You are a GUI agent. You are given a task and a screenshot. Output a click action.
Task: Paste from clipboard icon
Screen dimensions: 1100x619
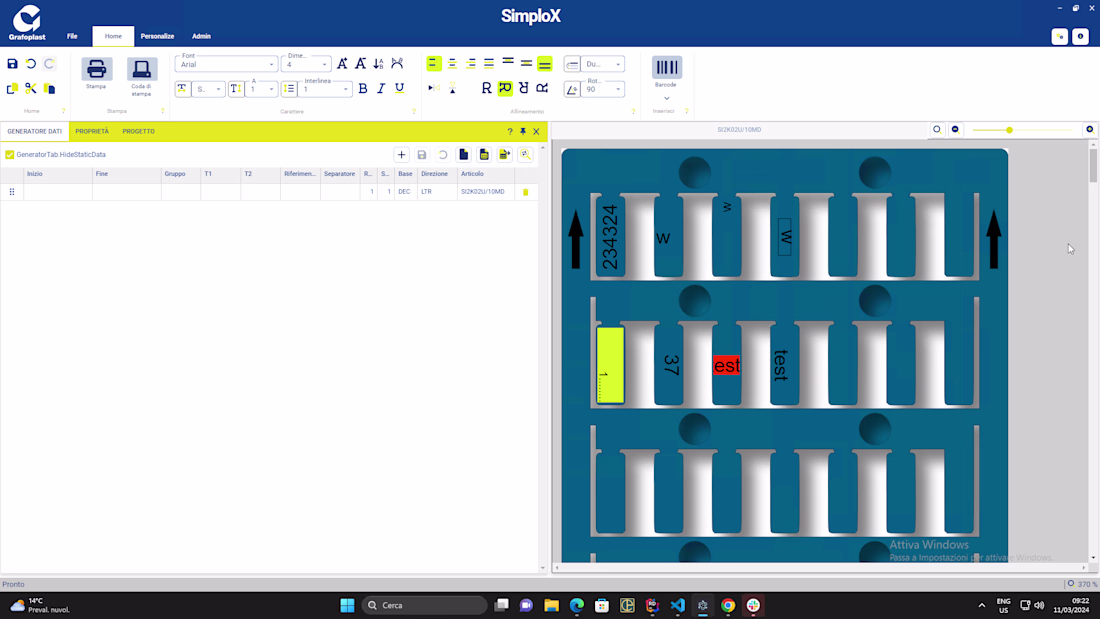[x=49, y=88]
